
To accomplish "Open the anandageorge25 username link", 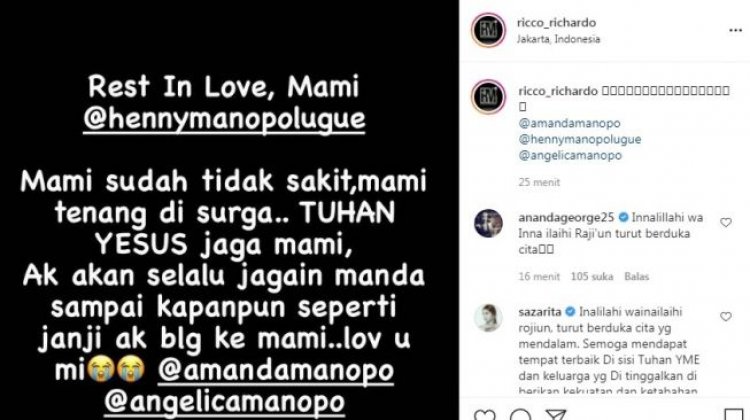I will tap(566, 218).
